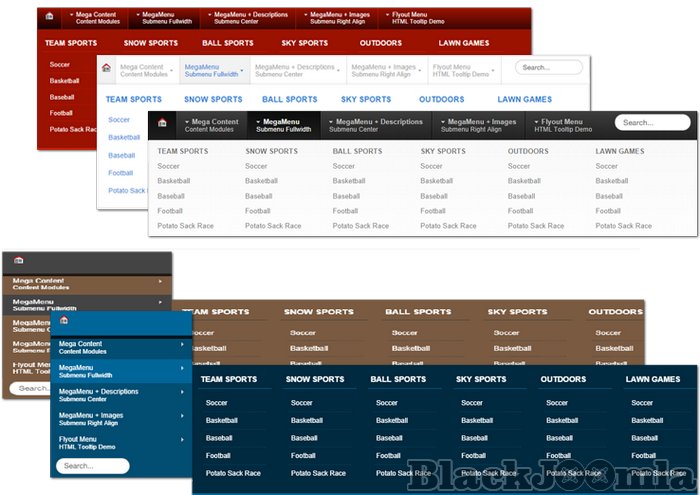This screenshot has width=700, height=495.
Task: Open LAWN GAMES heading in white menu
Action: 525,100
